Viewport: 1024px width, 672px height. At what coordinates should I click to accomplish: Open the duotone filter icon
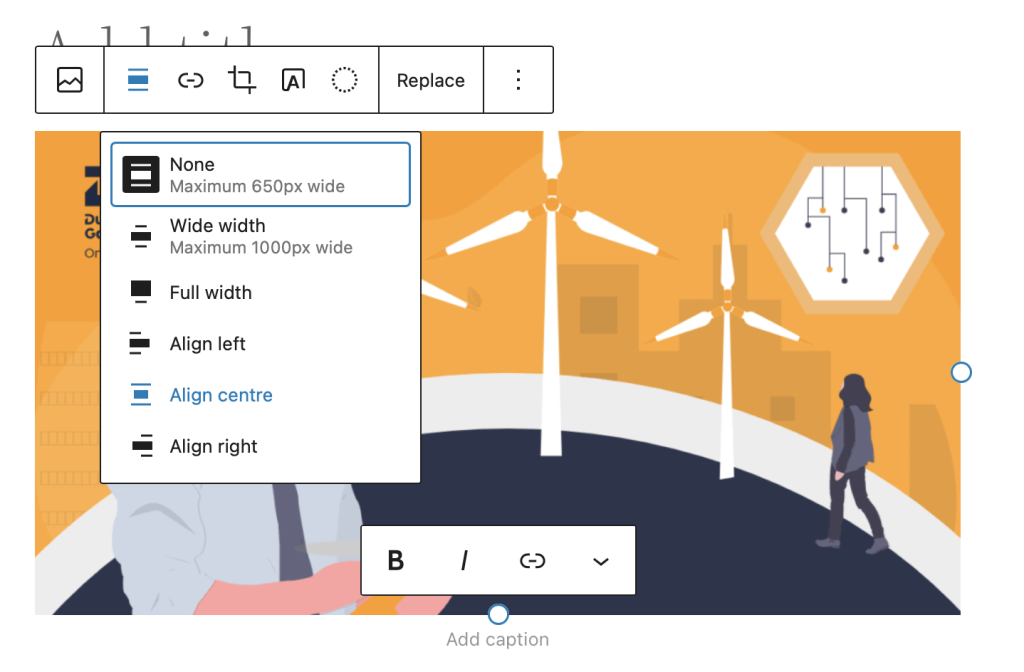tap(344, 79)
